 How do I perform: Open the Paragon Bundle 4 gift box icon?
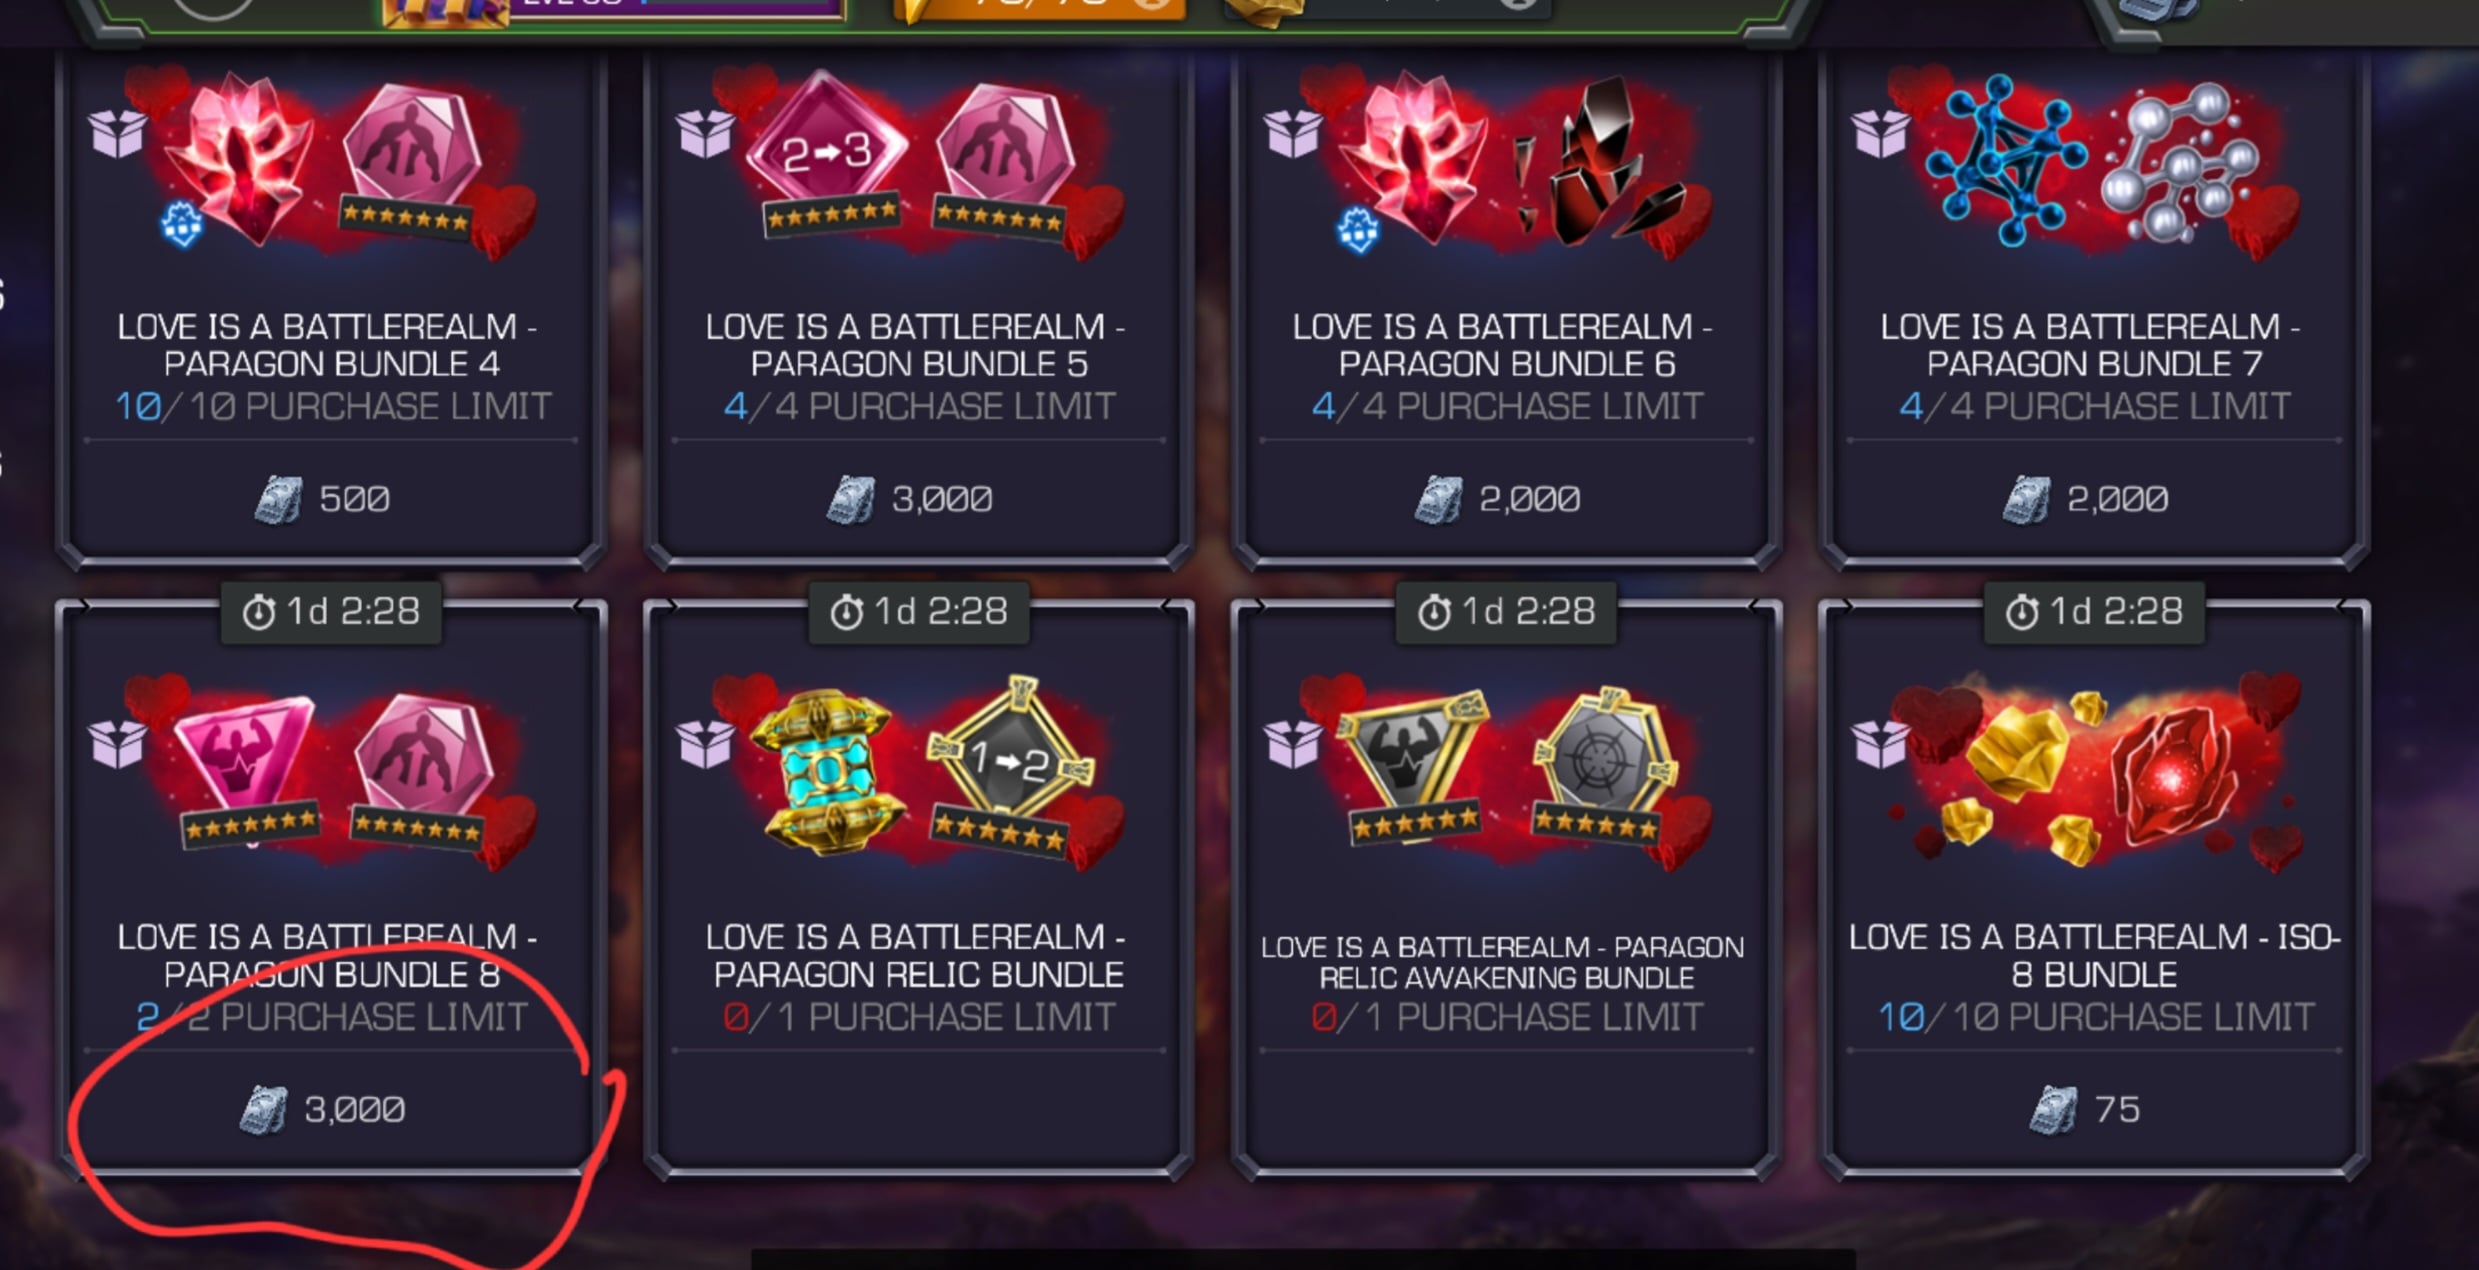117,134
